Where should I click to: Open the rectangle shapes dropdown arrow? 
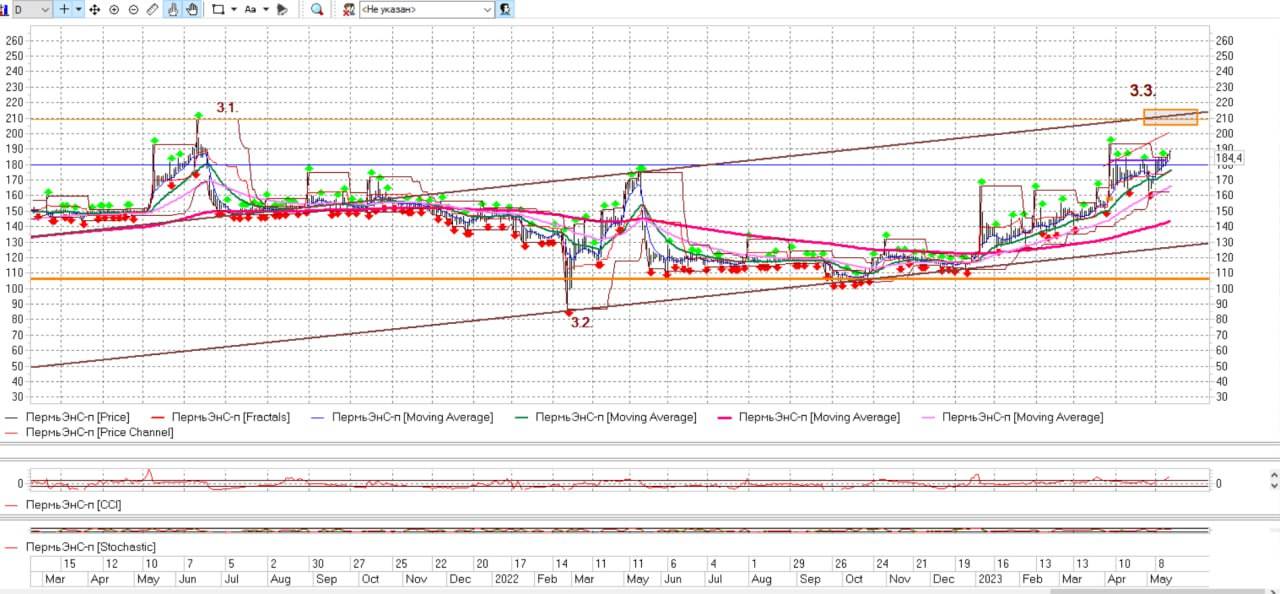233,9
